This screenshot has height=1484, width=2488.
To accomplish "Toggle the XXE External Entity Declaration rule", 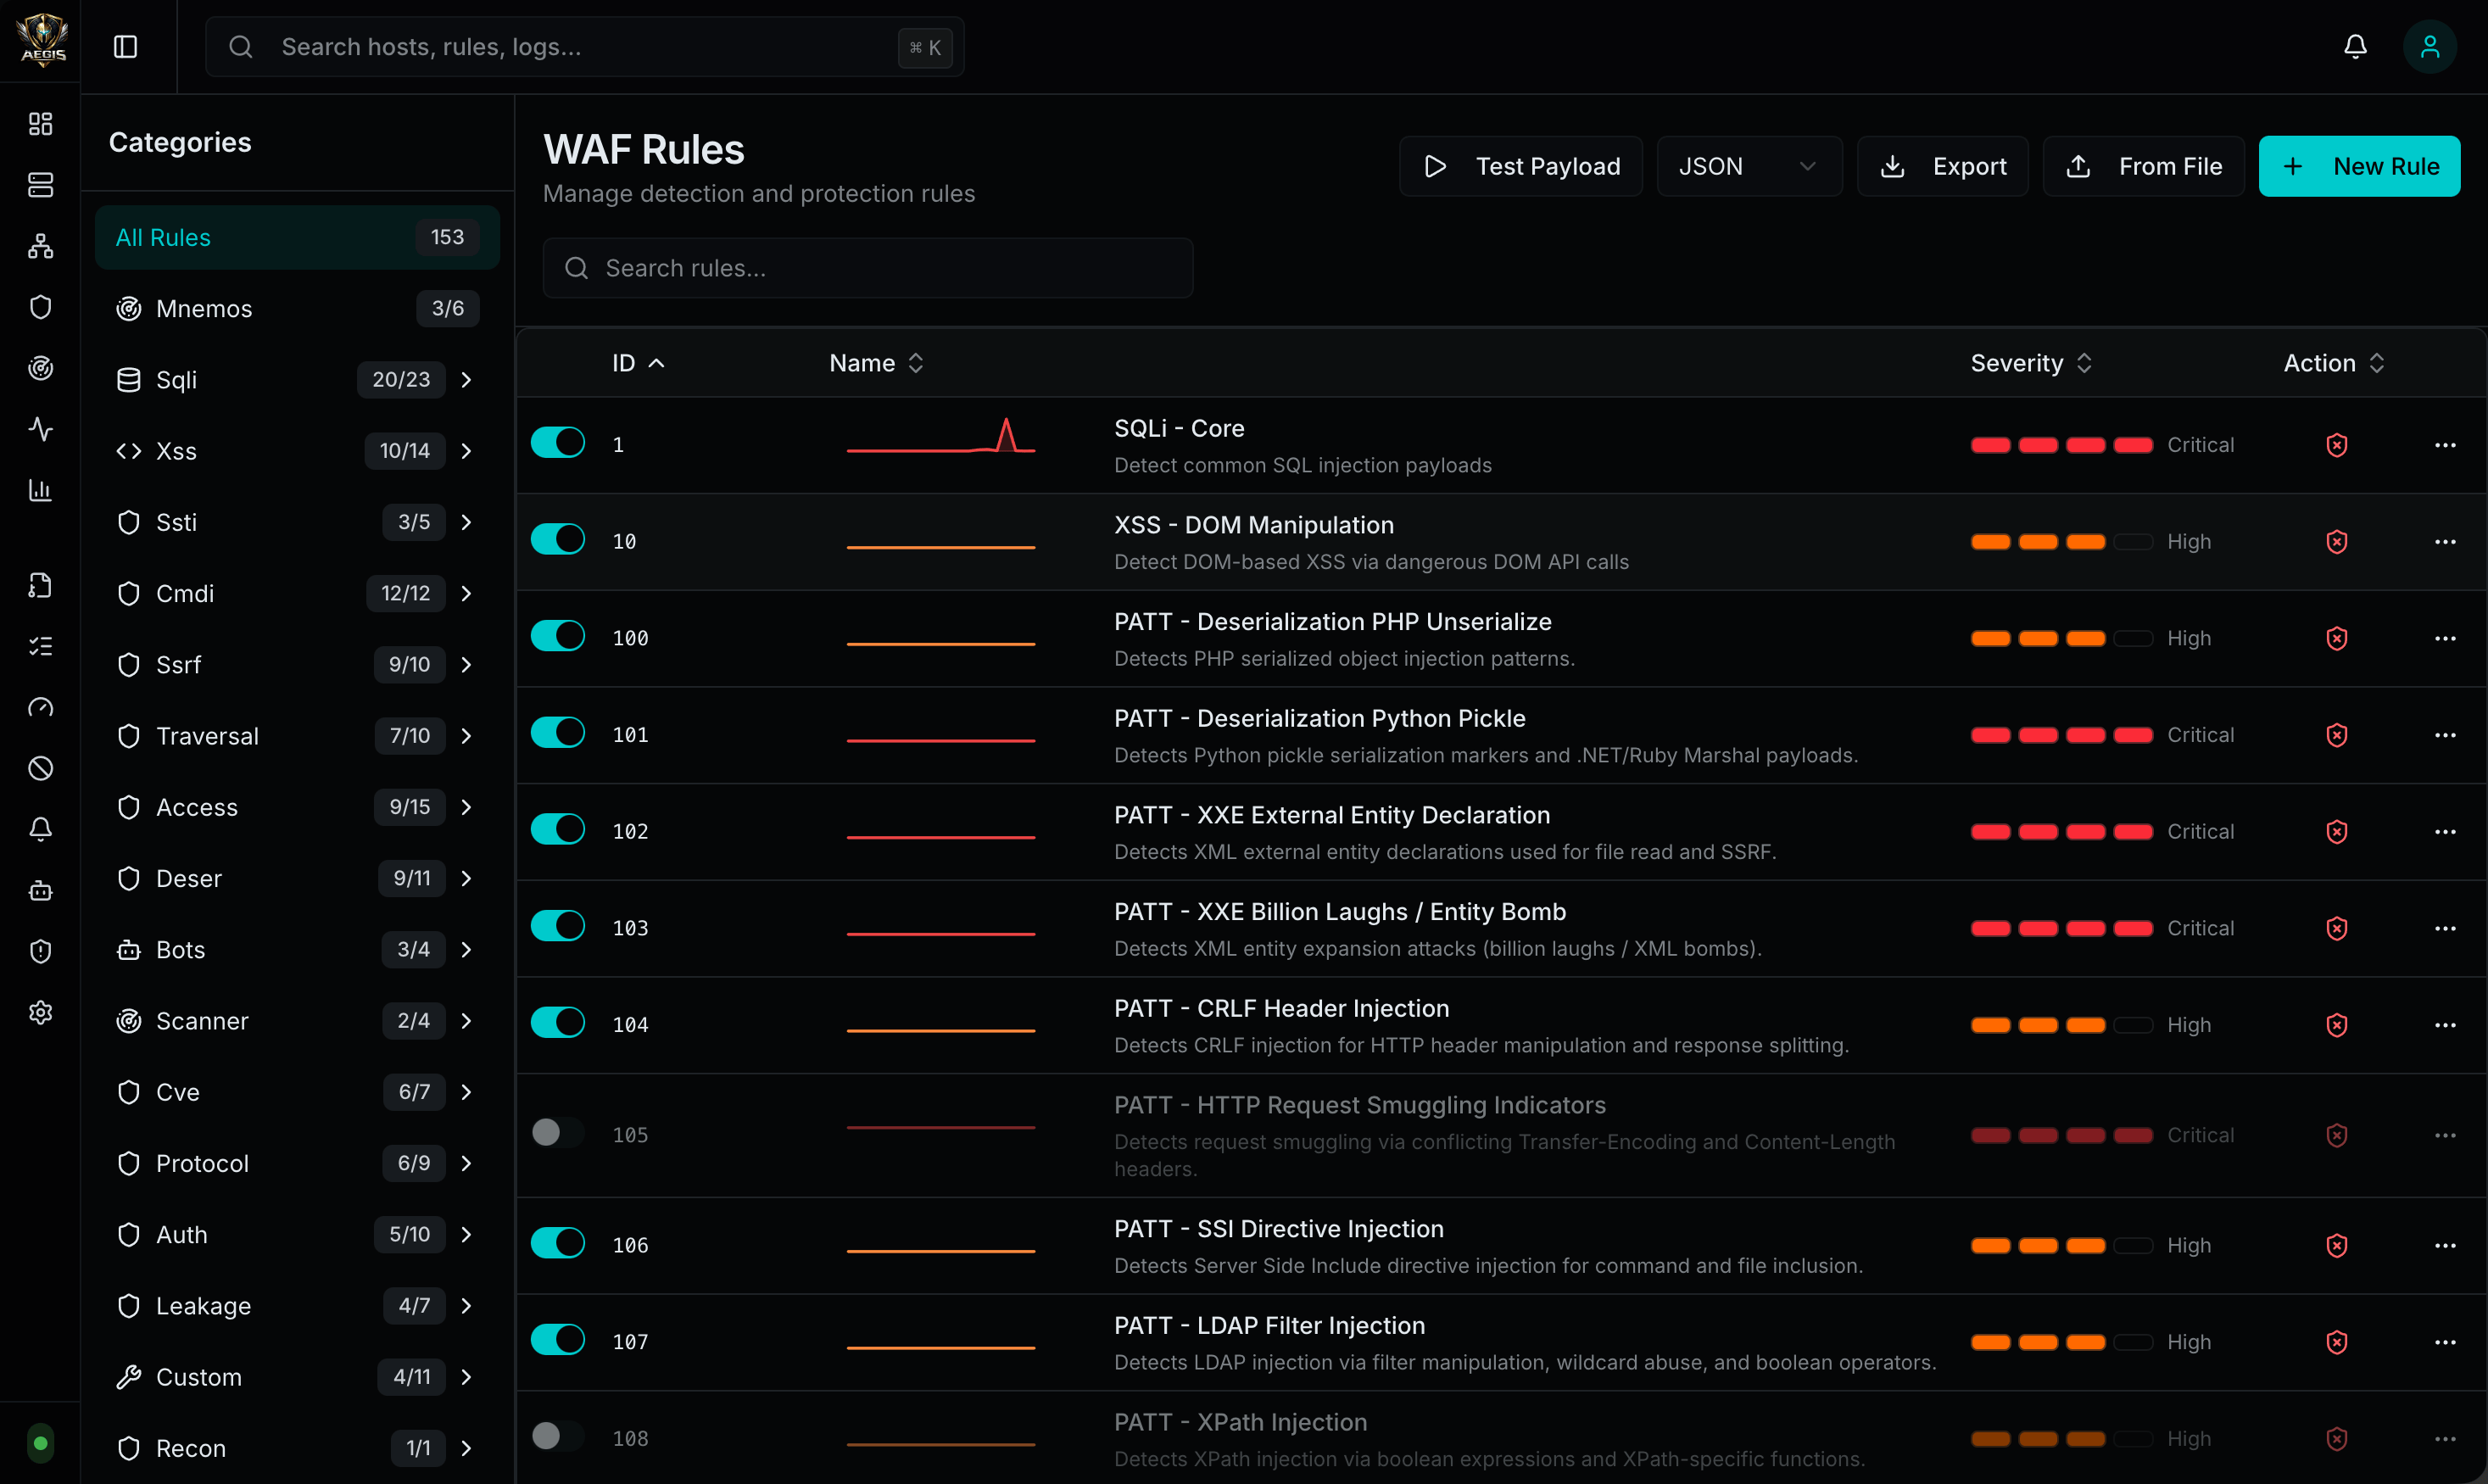I will (557, 829).
